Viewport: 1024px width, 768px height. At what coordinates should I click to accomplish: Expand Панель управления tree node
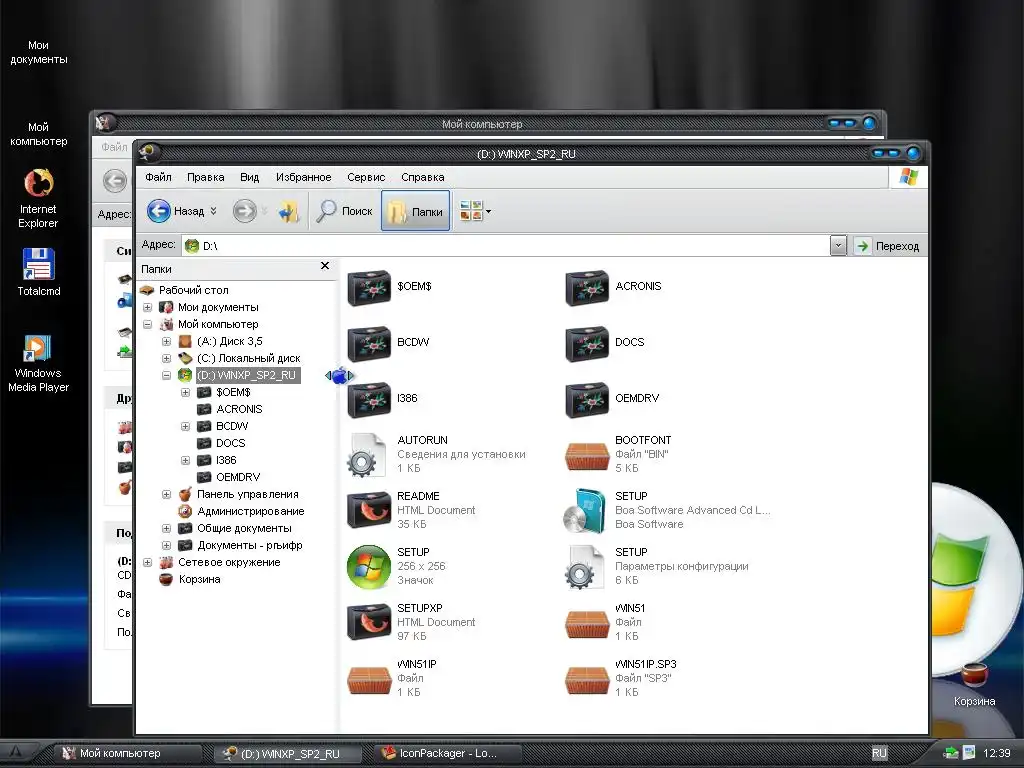pyautogui.click(x=167, y=494)
